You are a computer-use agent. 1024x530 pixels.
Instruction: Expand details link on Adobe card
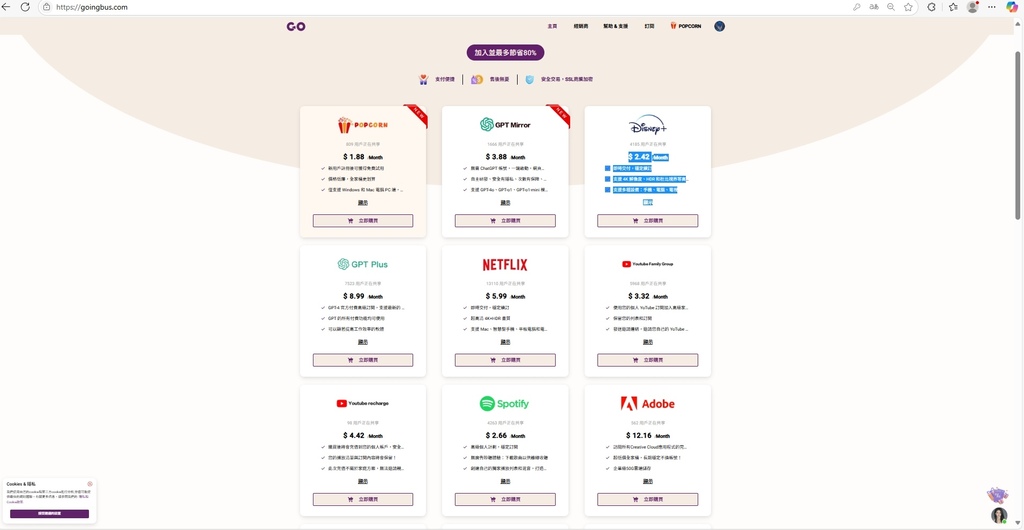click(x=647, y=481)
